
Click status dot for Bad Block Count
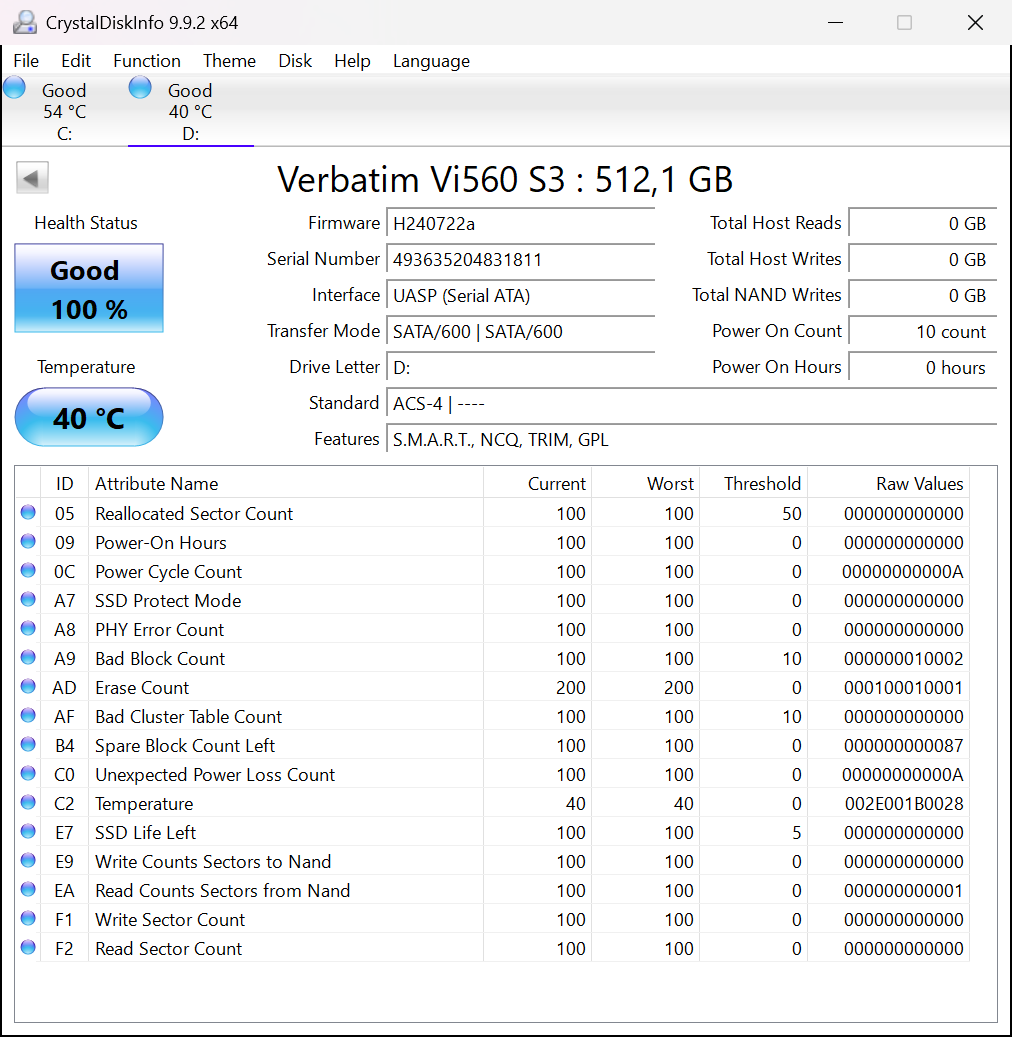[28, 658]
